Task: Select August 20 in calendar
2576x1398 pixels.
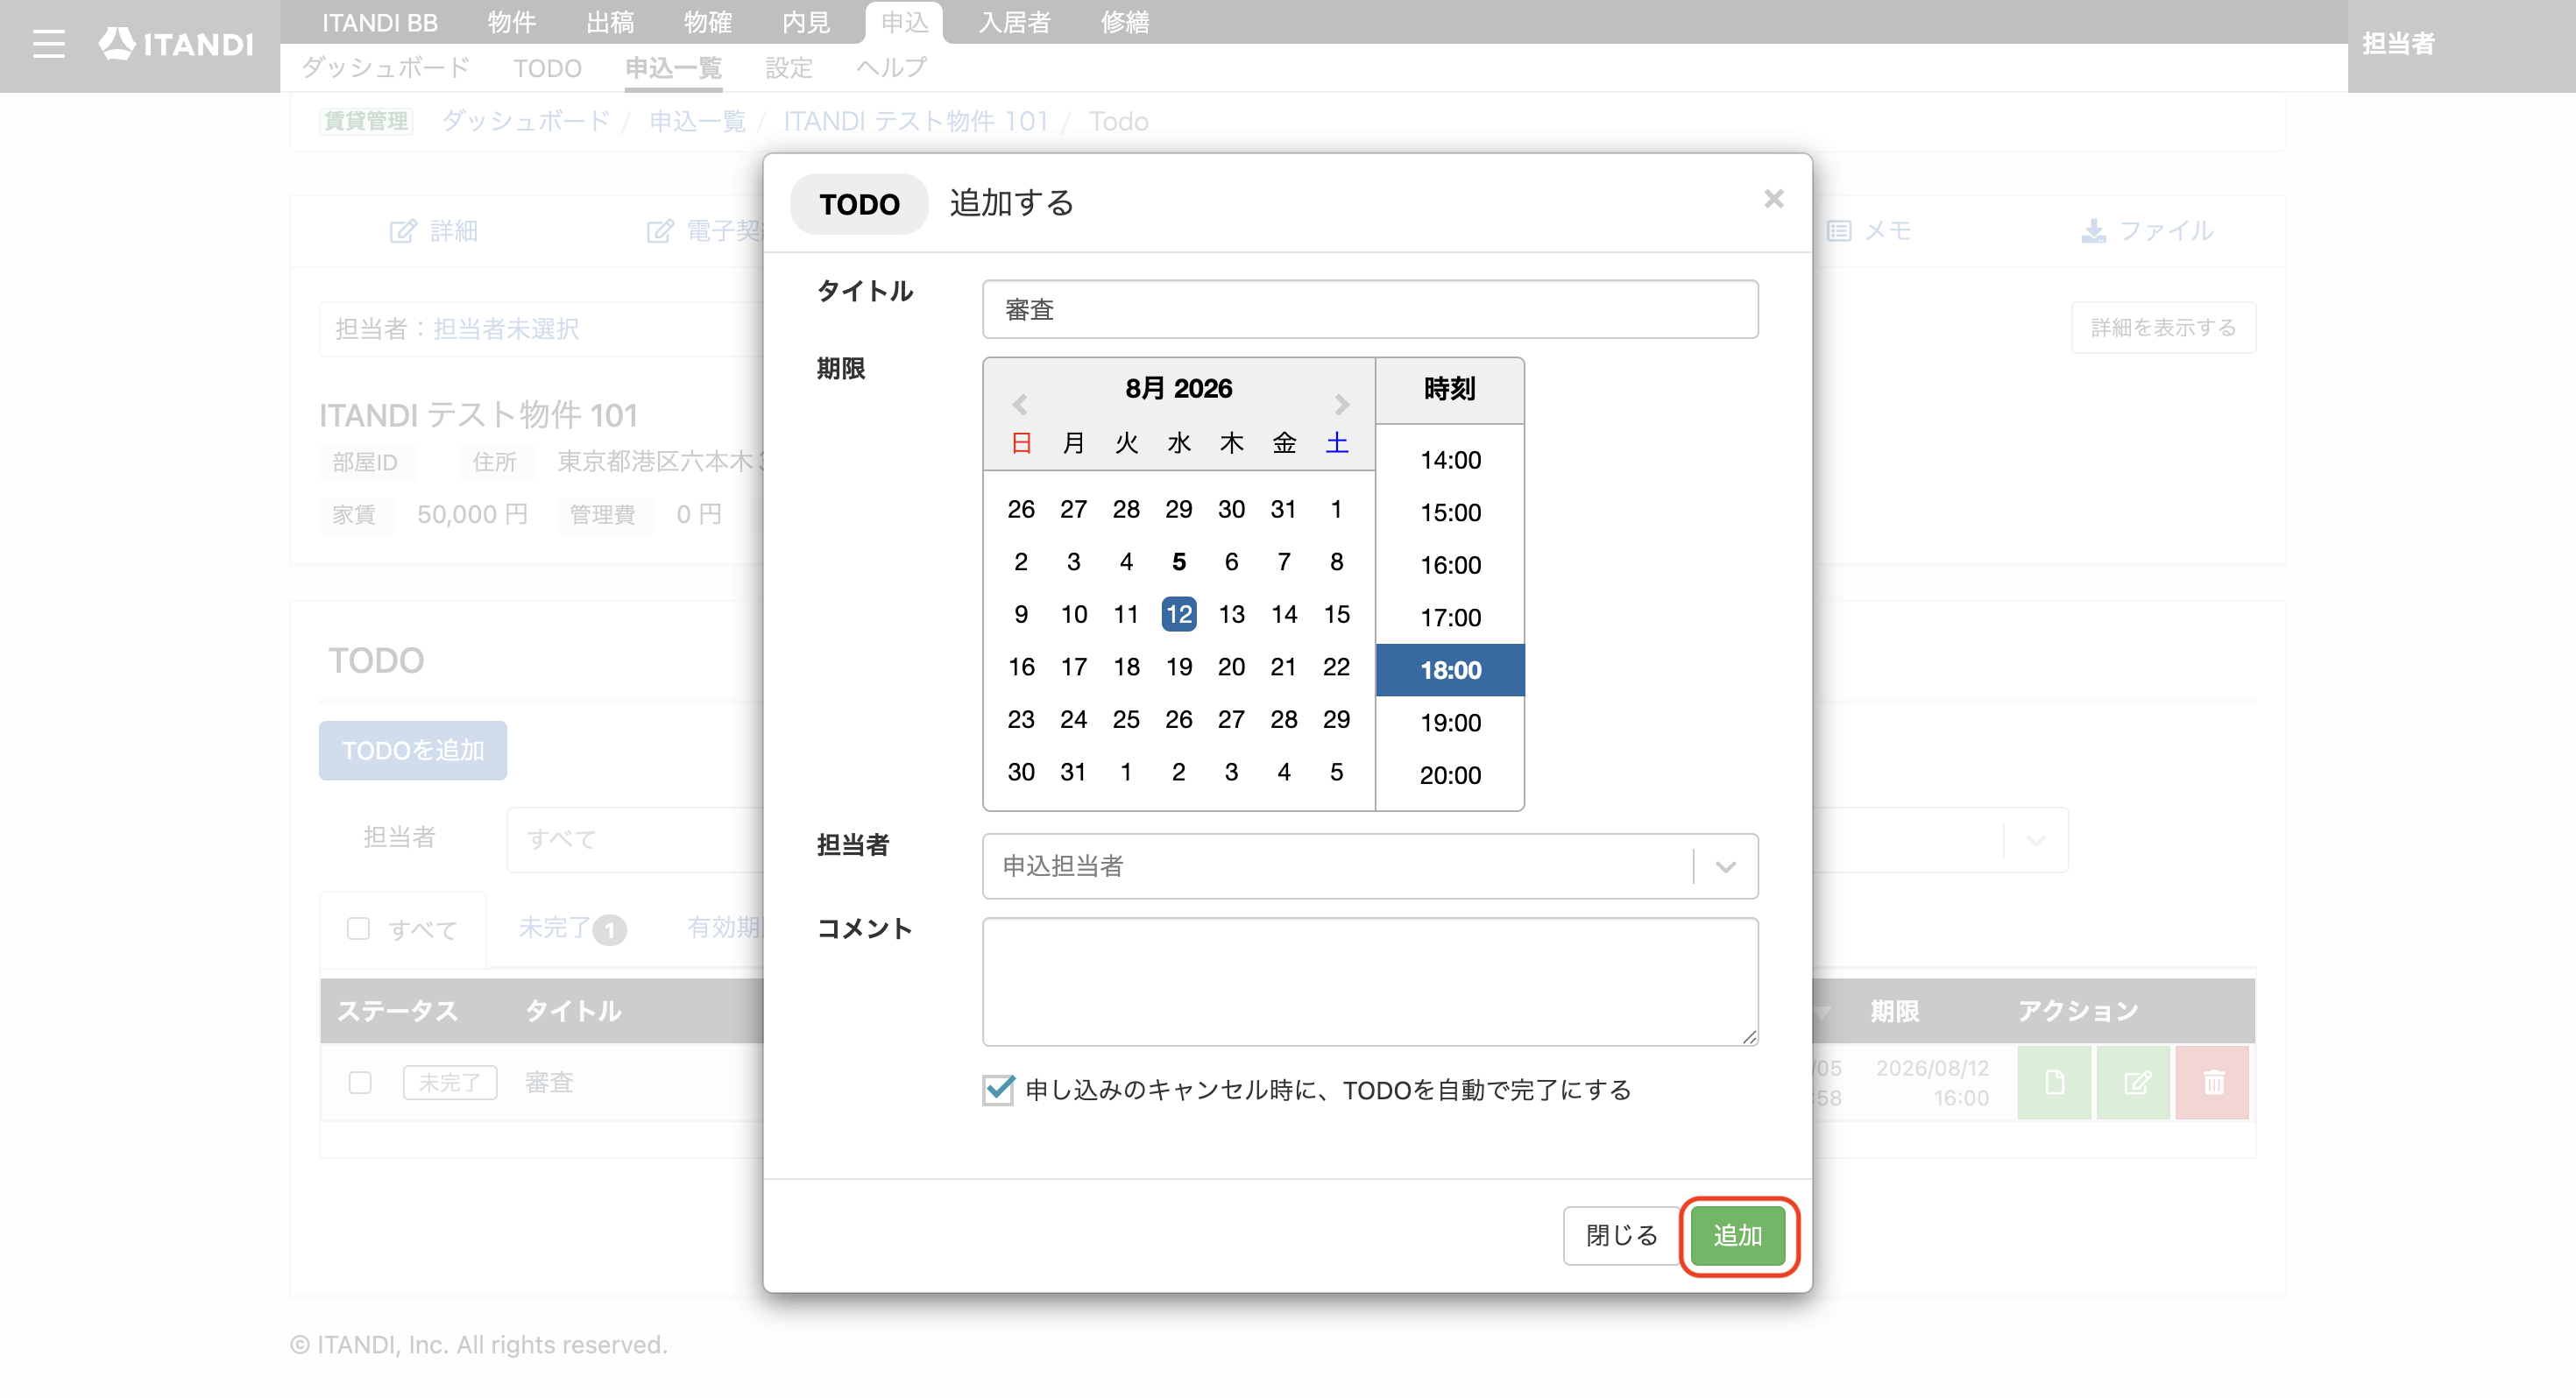Action: [x=1231, y=666]
